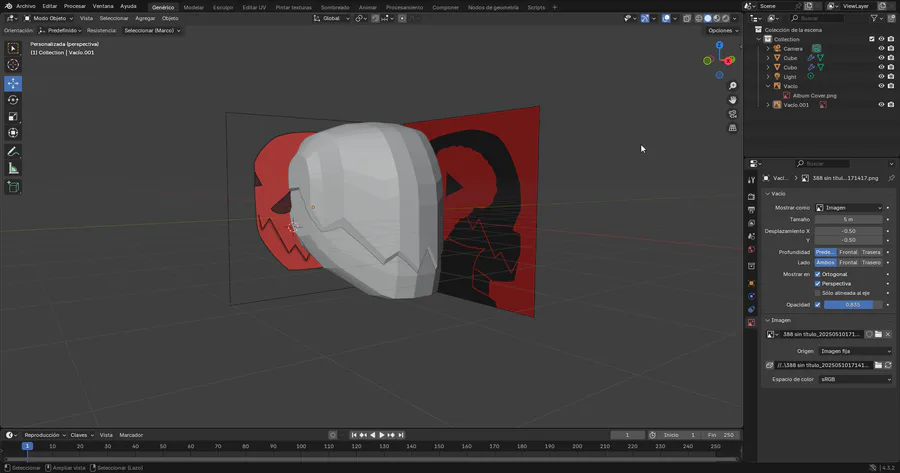The image size is (900, 473).
Task: Hide Camera in viewport via eye icon
Action: [x=881, y=49]
